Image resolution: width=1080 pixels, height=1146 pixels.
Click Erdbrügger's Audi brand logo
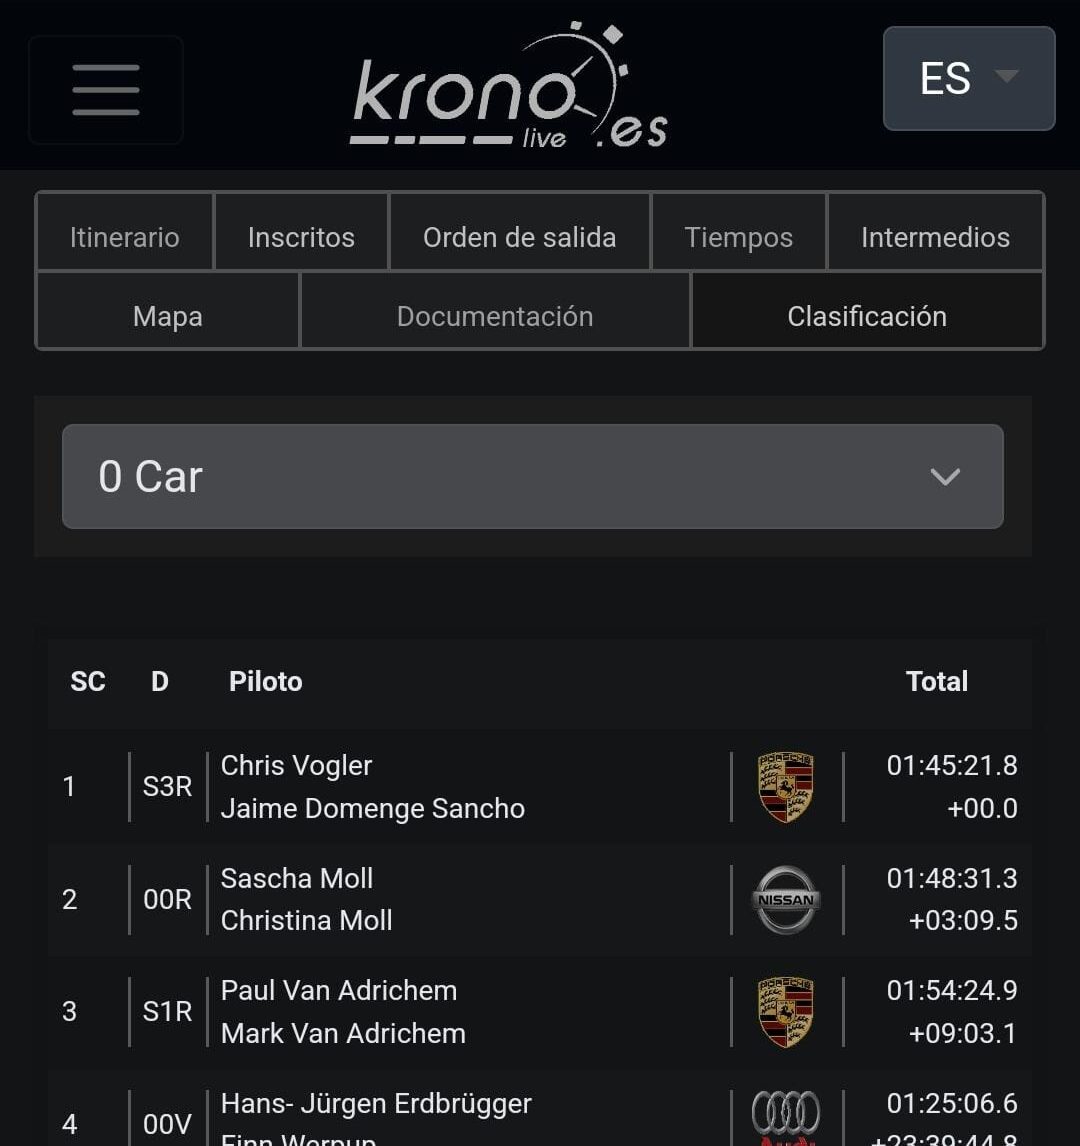(x=786, y=1116)
